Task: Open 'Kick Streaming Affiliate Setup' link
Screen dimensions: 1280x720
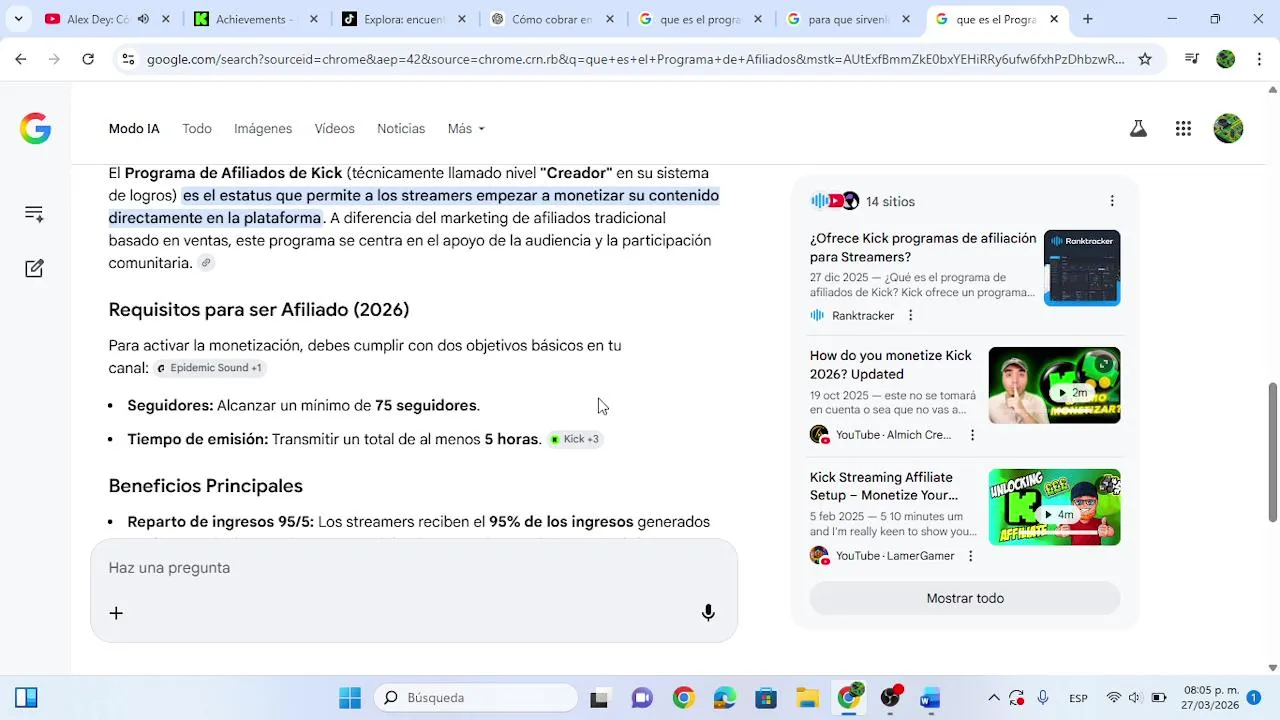Action: point(884,486)
